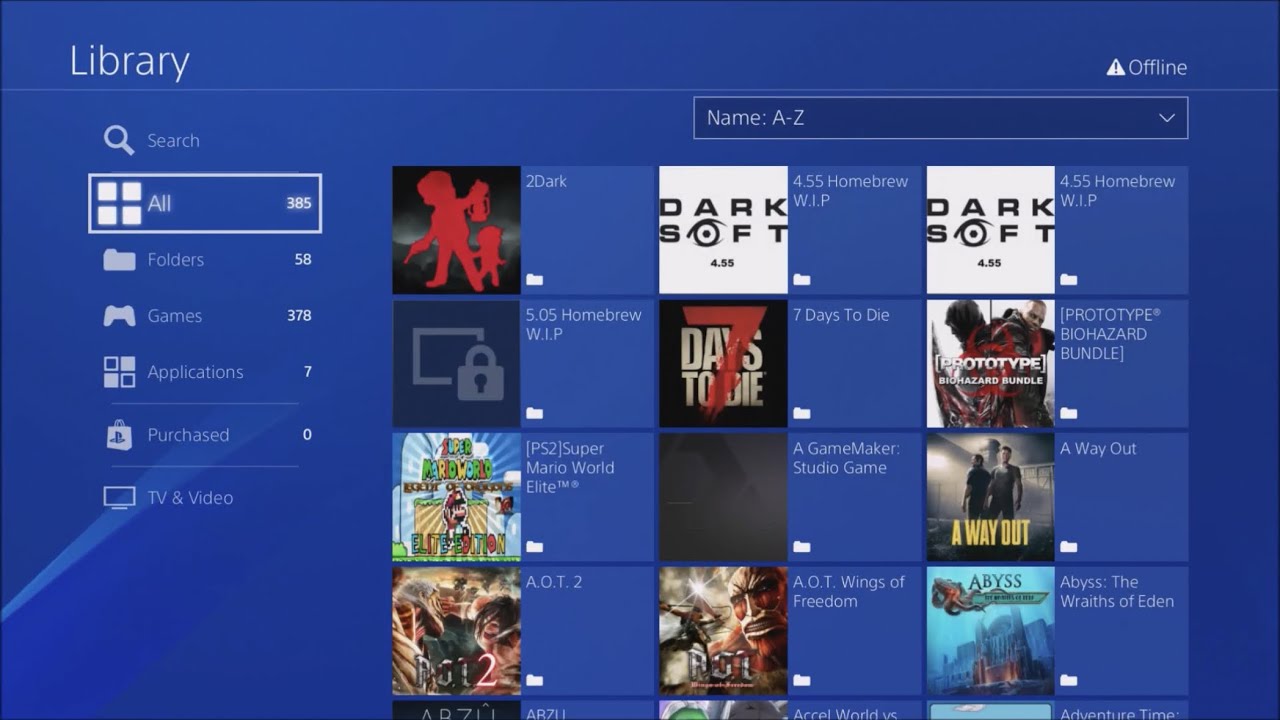Open the blank A GameMaker Studio Game thumbnail
Image resolution: width=1280 pixels, height=720 pixels.
tap(723, 497)
